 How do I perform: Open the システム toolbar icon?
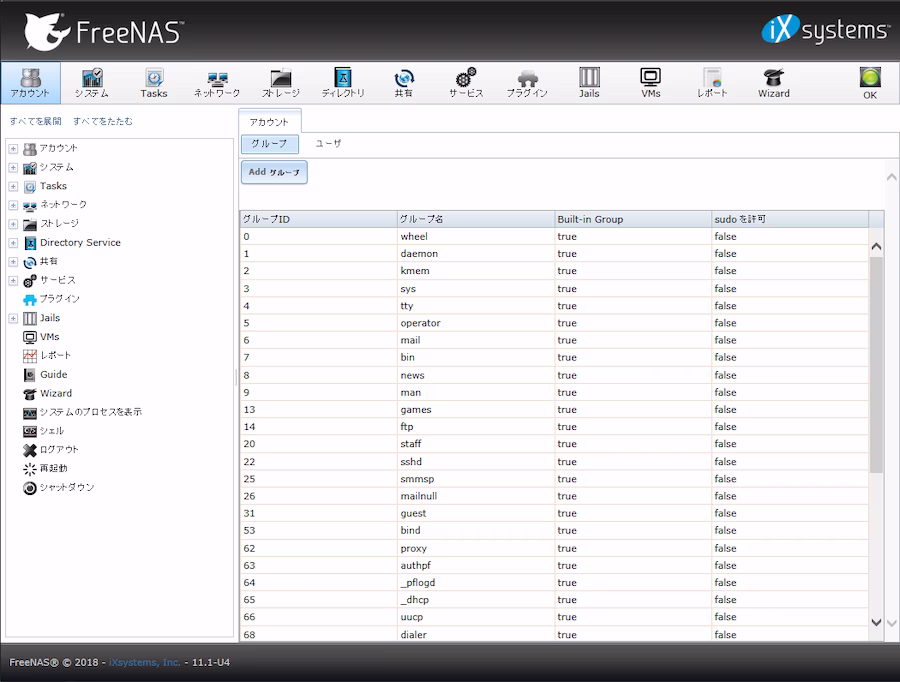(x=92, y=83)
